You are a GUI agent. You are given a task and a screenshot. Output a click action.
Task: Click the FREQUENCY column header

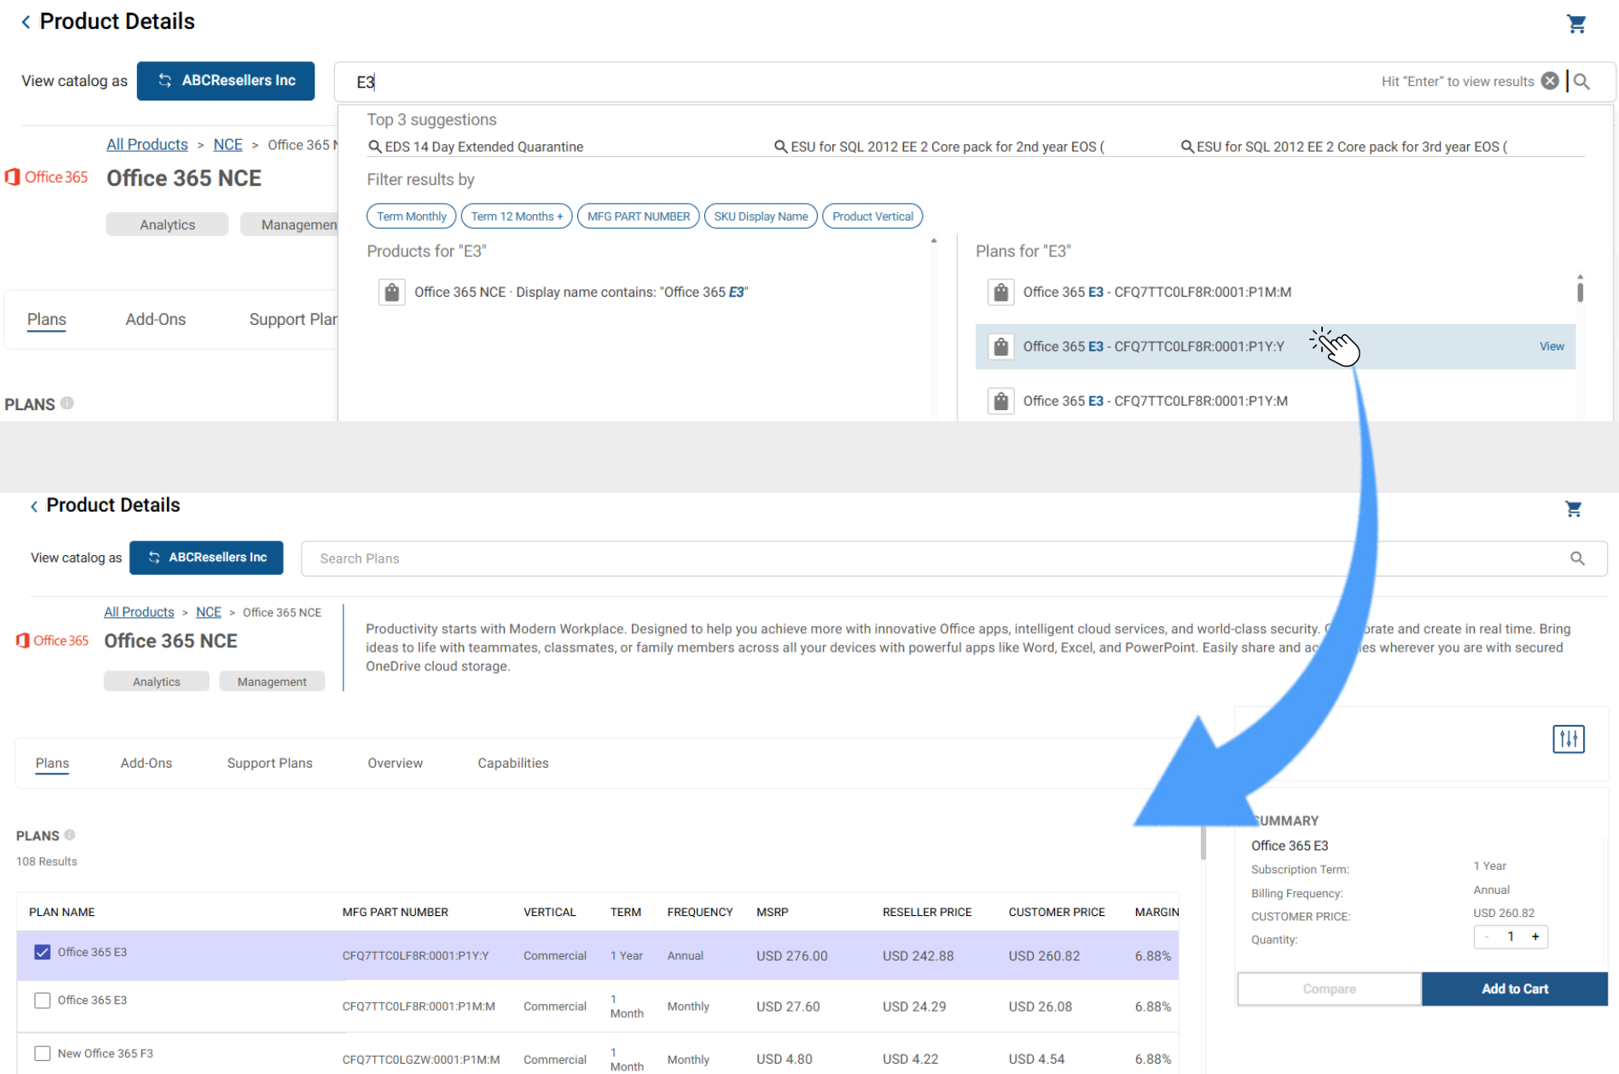[700, 912]
